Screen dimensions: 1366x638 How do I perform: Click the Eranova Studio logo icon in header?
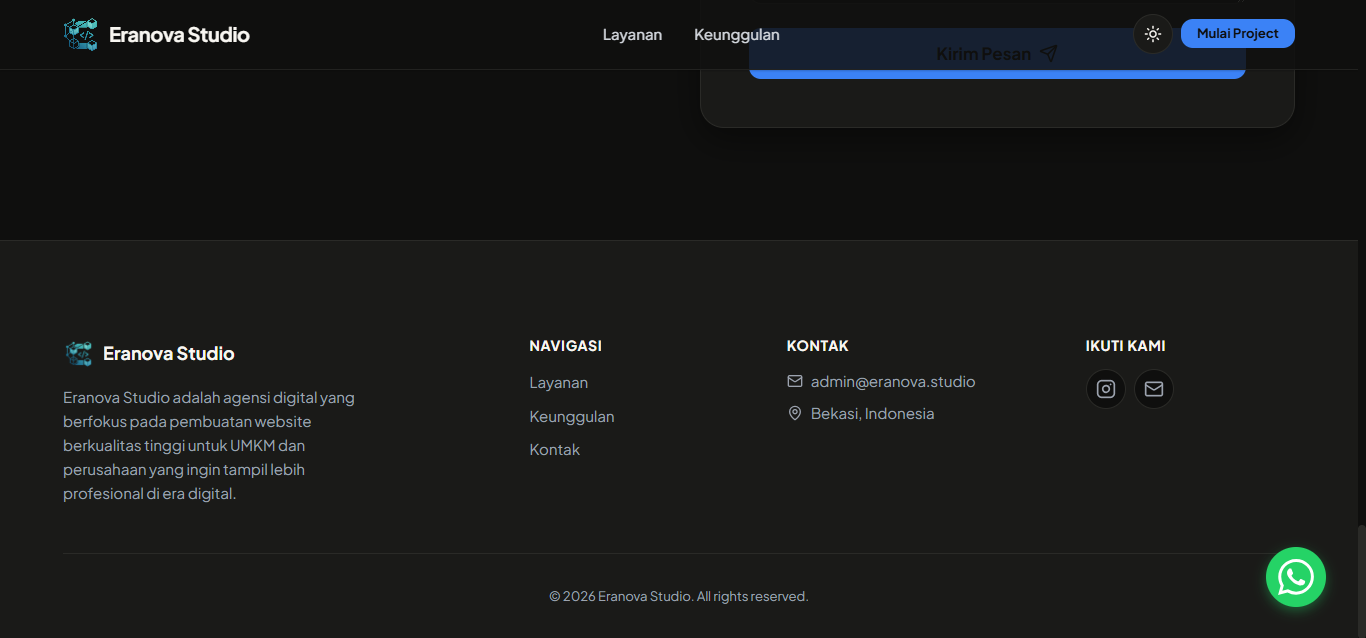(81, 34)
